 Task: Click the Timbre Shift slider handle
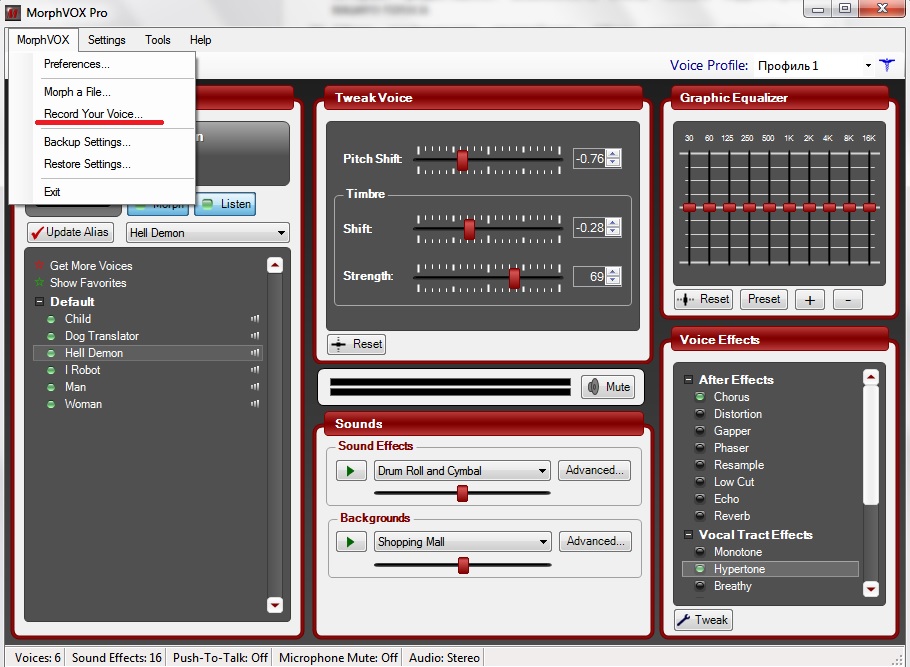[x=470, y=229]
